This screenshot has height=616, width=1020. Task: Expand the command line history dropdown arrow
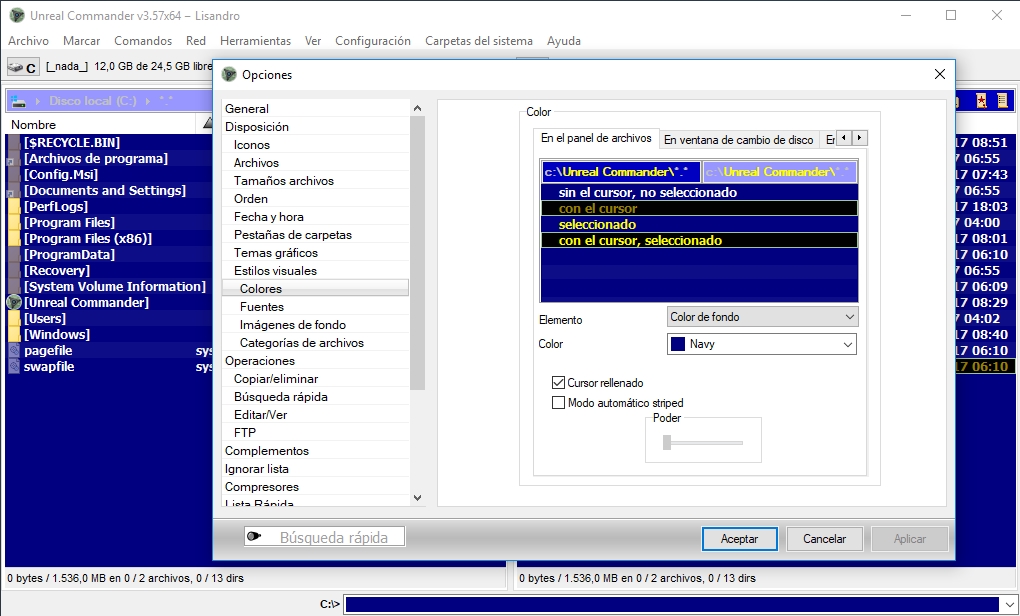[1009, 604]
